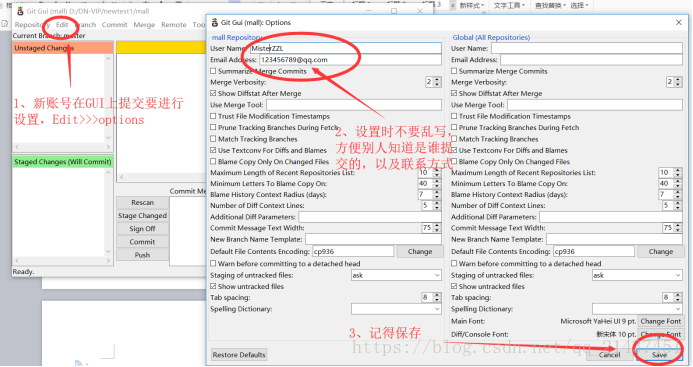The width and height of the screenshot is (693, 367).
Task: Toggle mall Use Textconv For Diffs checkbox
Action: [x=213, y=150]
